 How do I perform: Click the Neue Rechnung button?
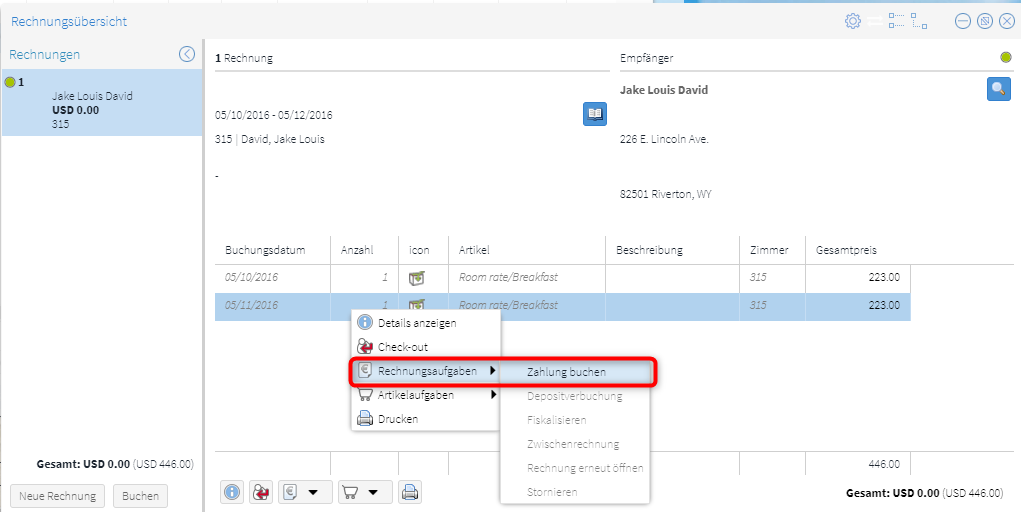pyautogui.click(x=57, y=496)
